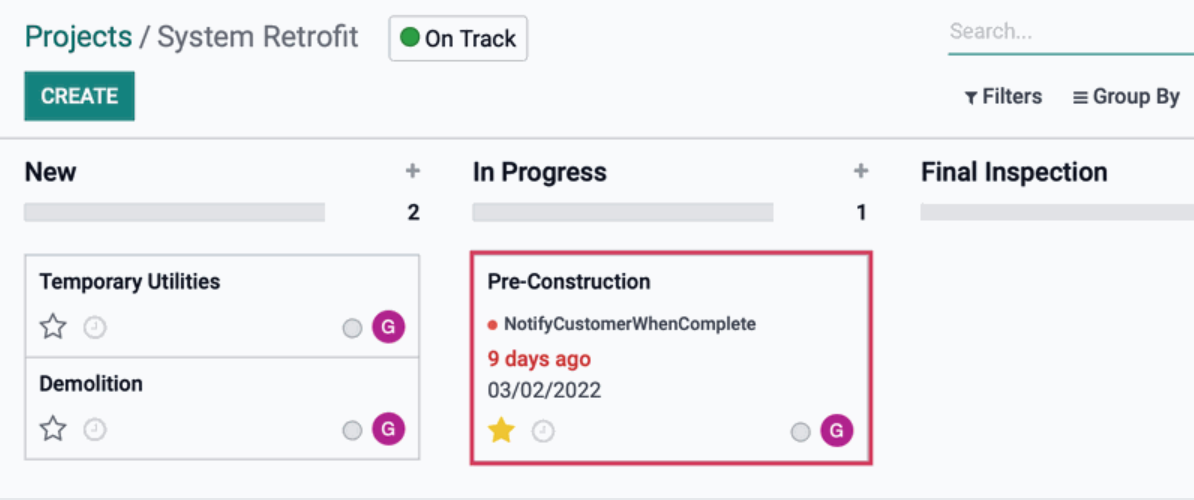Open the Filters dropdown
The image size is (1194, 500).
click(x=1004, y=97)
